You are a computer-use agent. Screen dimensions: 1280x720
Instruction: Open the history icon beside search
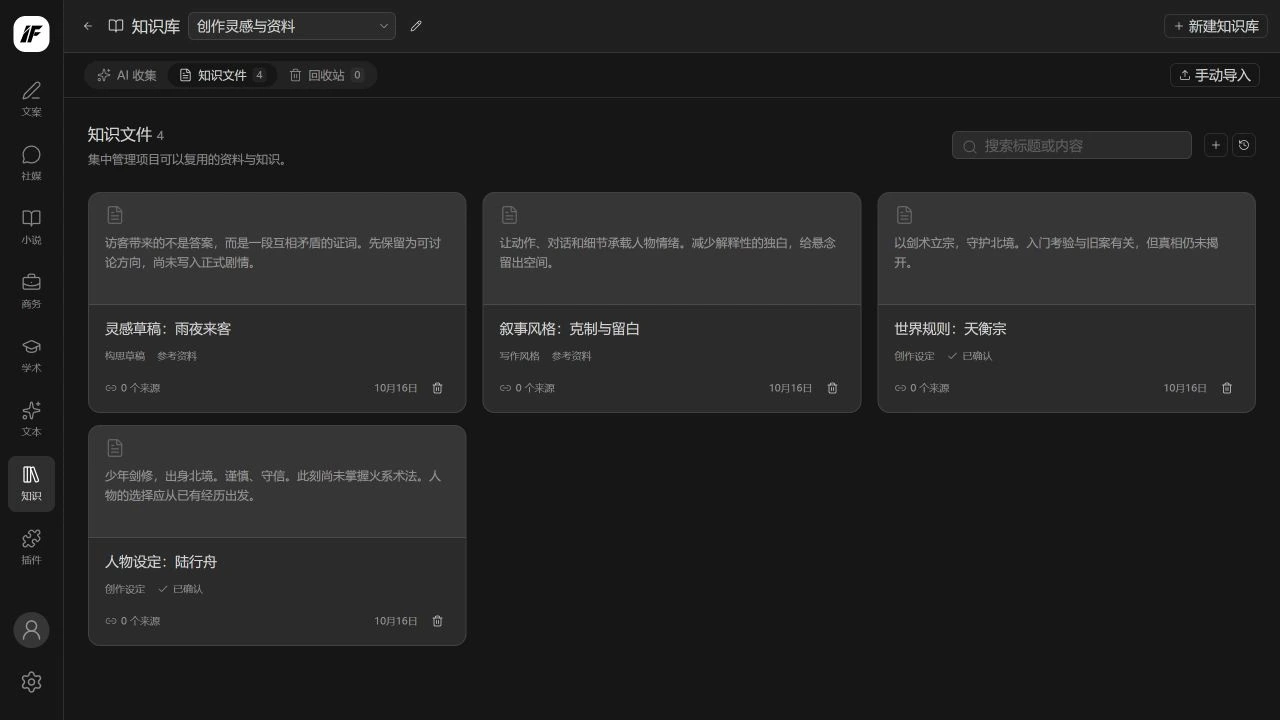(1244, 145)
